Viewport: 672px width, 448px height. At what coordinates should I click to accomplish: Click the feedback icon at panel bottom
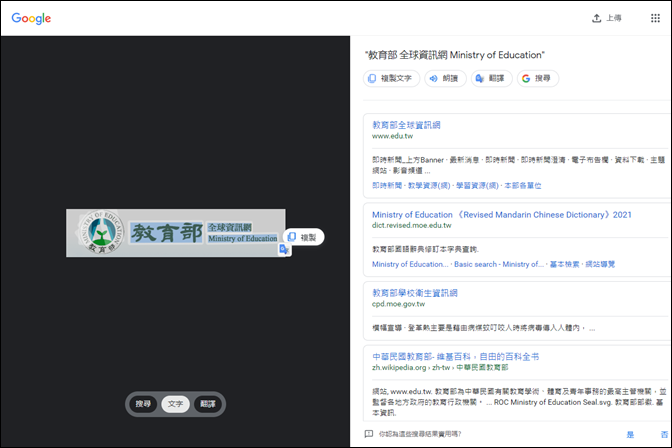[369, 434]
